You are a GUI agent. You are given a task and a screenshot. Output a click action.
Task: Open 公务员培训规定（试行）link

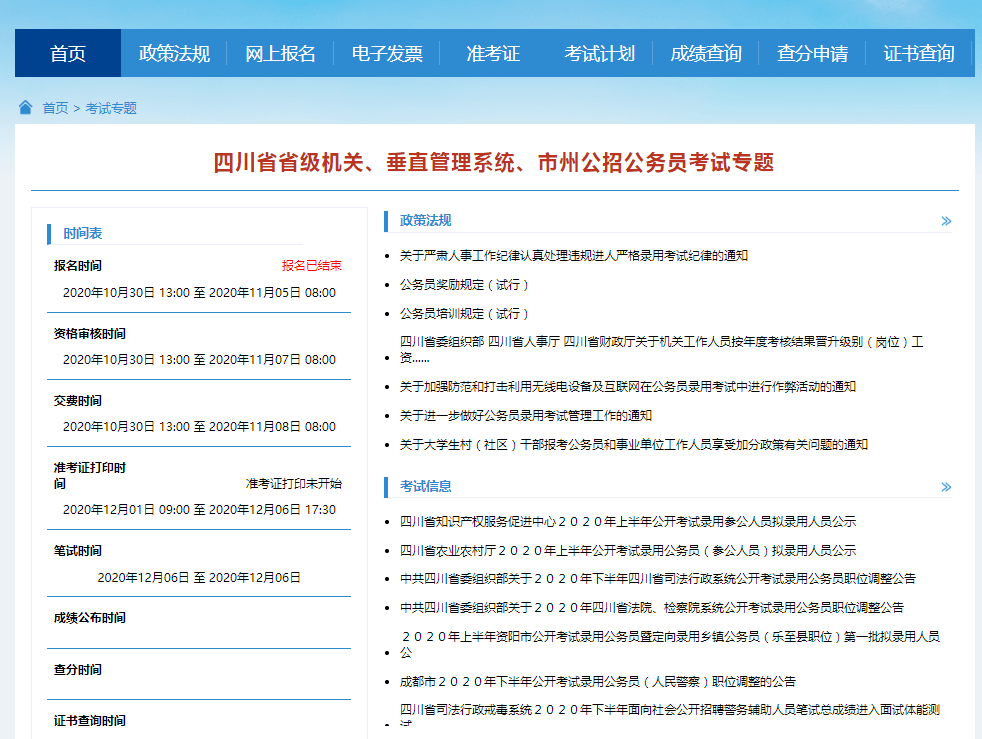tap(464, 314)
